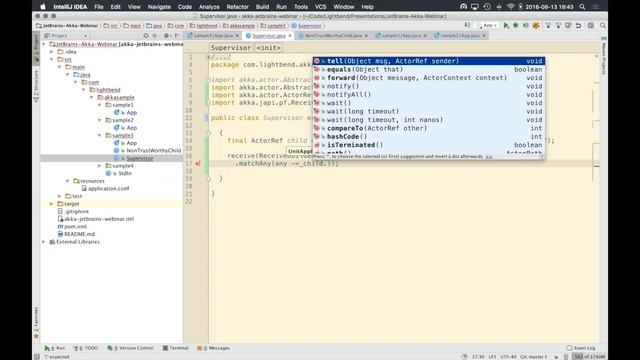The image size is (640, 360).
Task: Click the Time Machine icon in menu bar
Action: [x=487, y=7]
